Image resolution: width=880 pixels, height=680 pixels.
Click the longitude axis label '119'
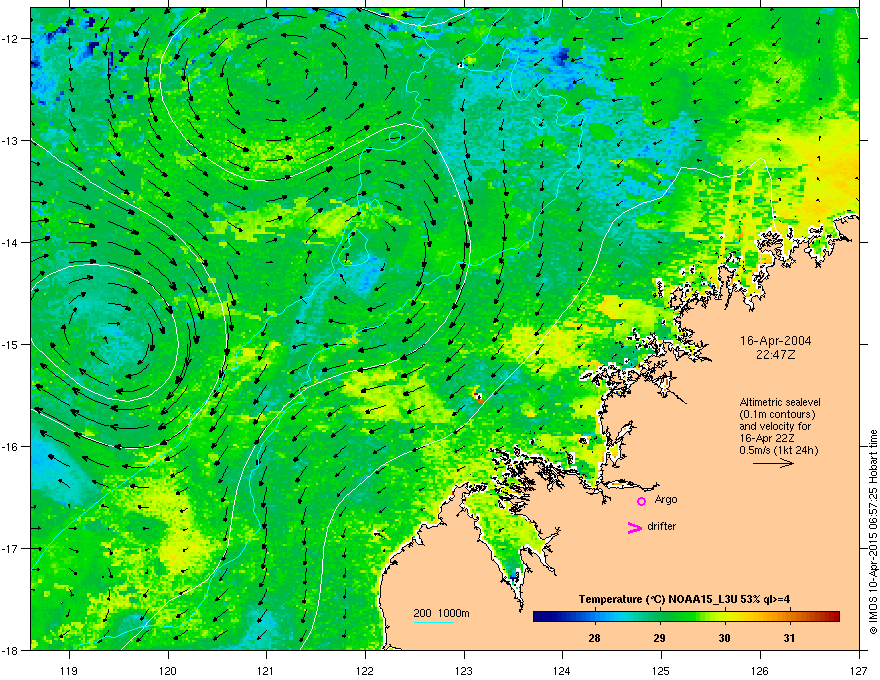tap(69, 670)
